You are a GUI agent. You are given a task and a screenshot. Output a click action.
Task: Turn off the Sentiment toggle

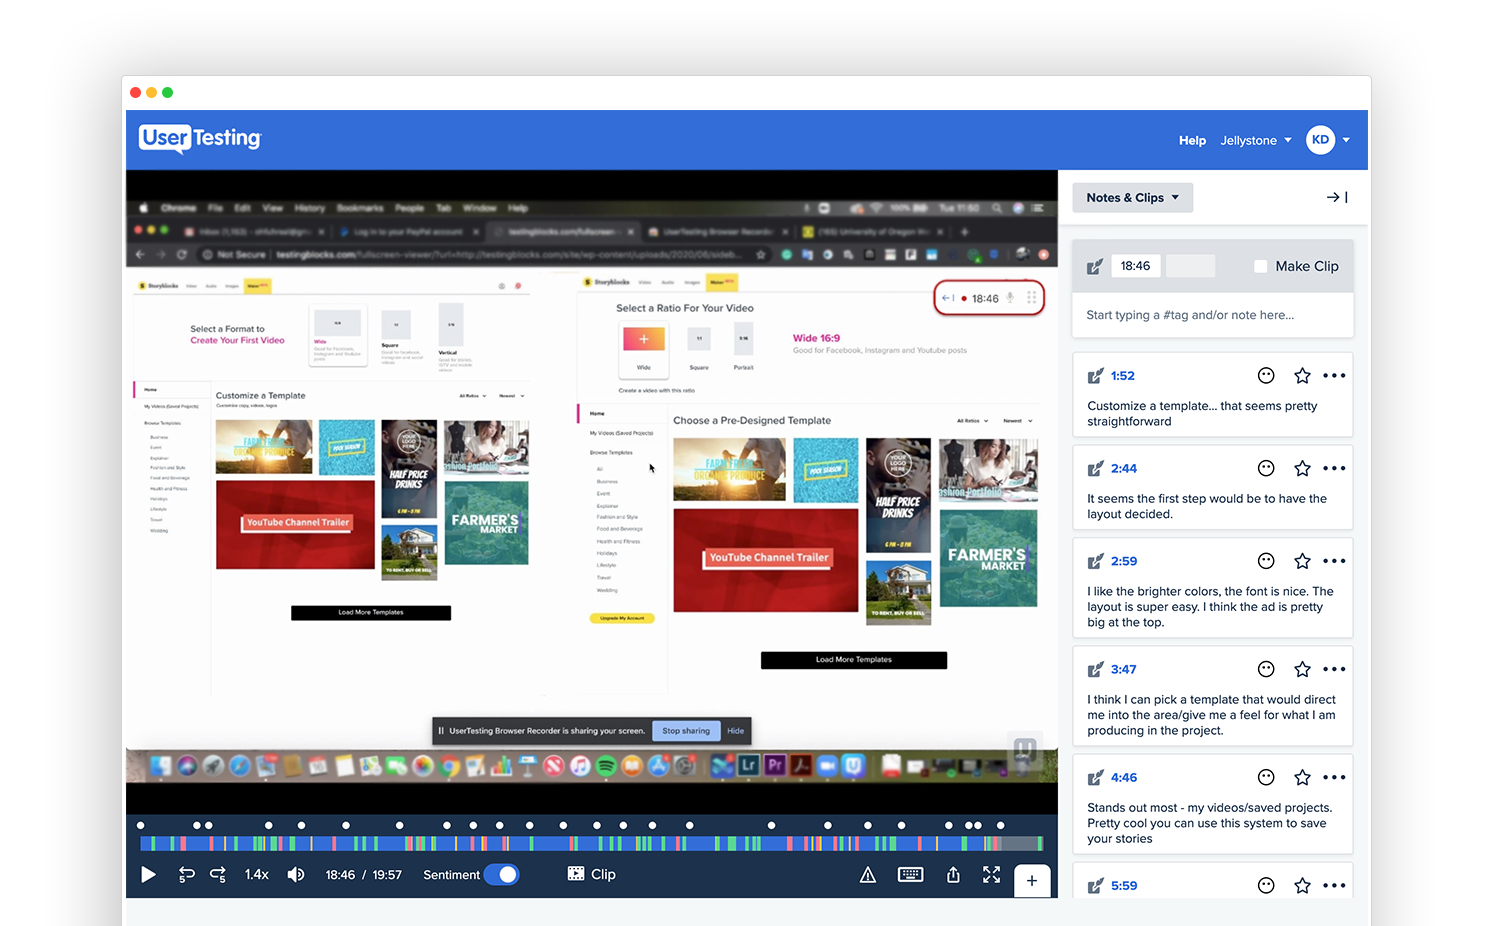502,875
